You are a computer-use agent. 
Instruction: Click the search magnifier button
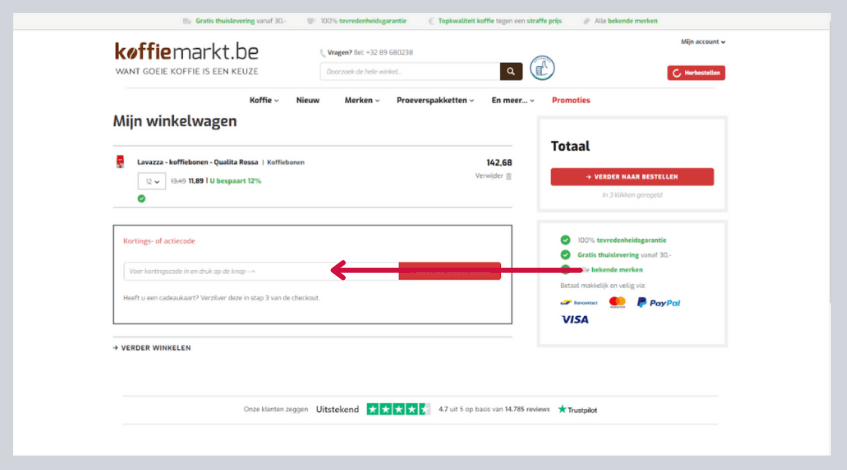tap(511, 71)
